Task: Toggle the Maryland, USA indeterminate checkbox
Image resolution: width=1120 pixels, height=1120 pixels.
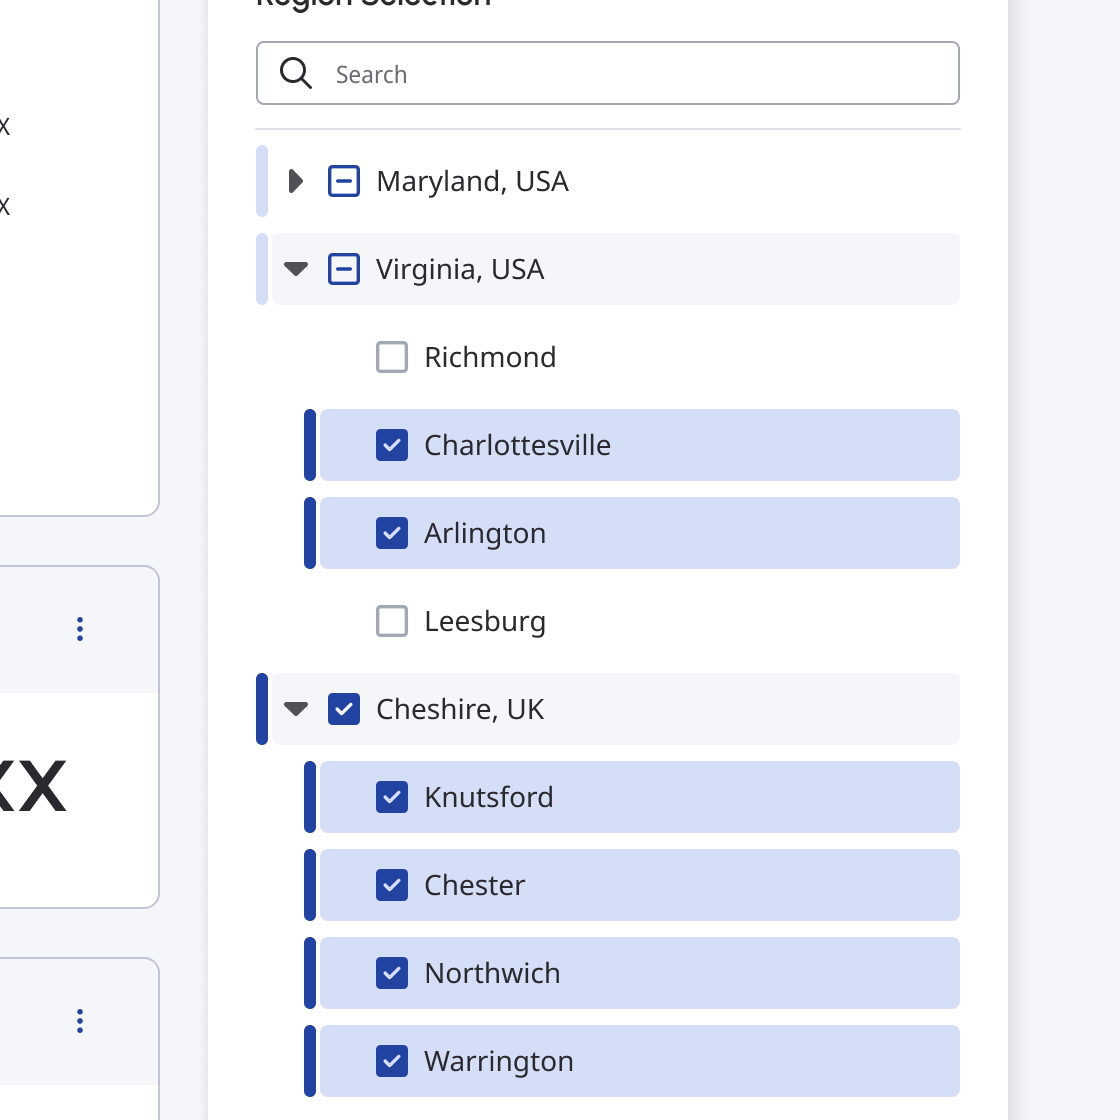Action: coord(344,181)
